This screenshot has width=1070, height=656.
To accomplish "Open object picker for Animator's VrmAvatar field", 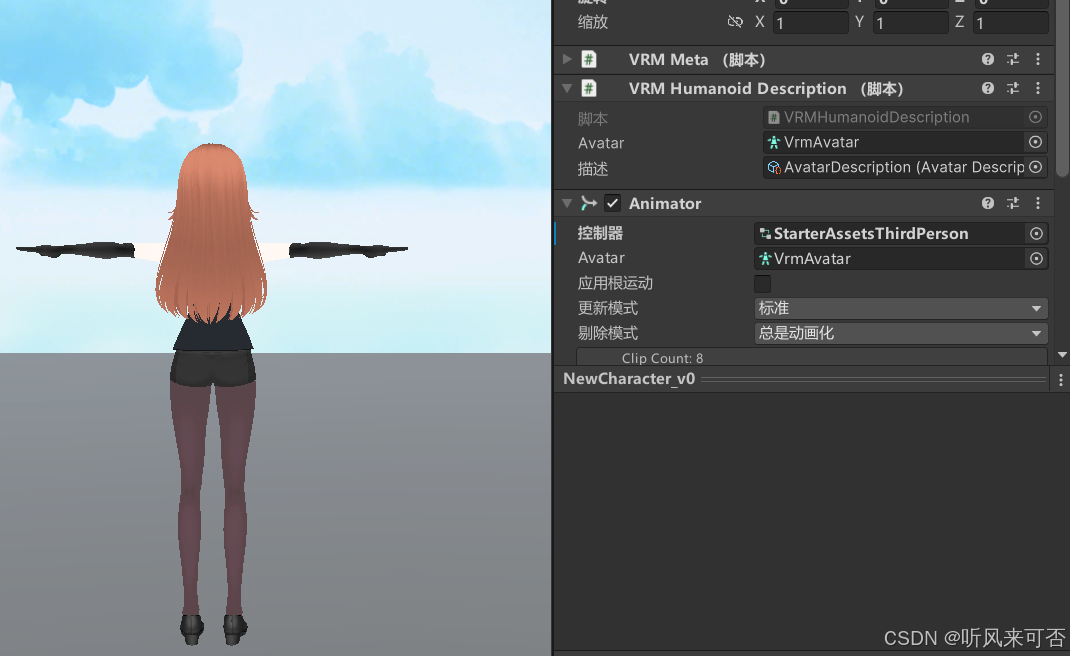I will coord(1036,258).
